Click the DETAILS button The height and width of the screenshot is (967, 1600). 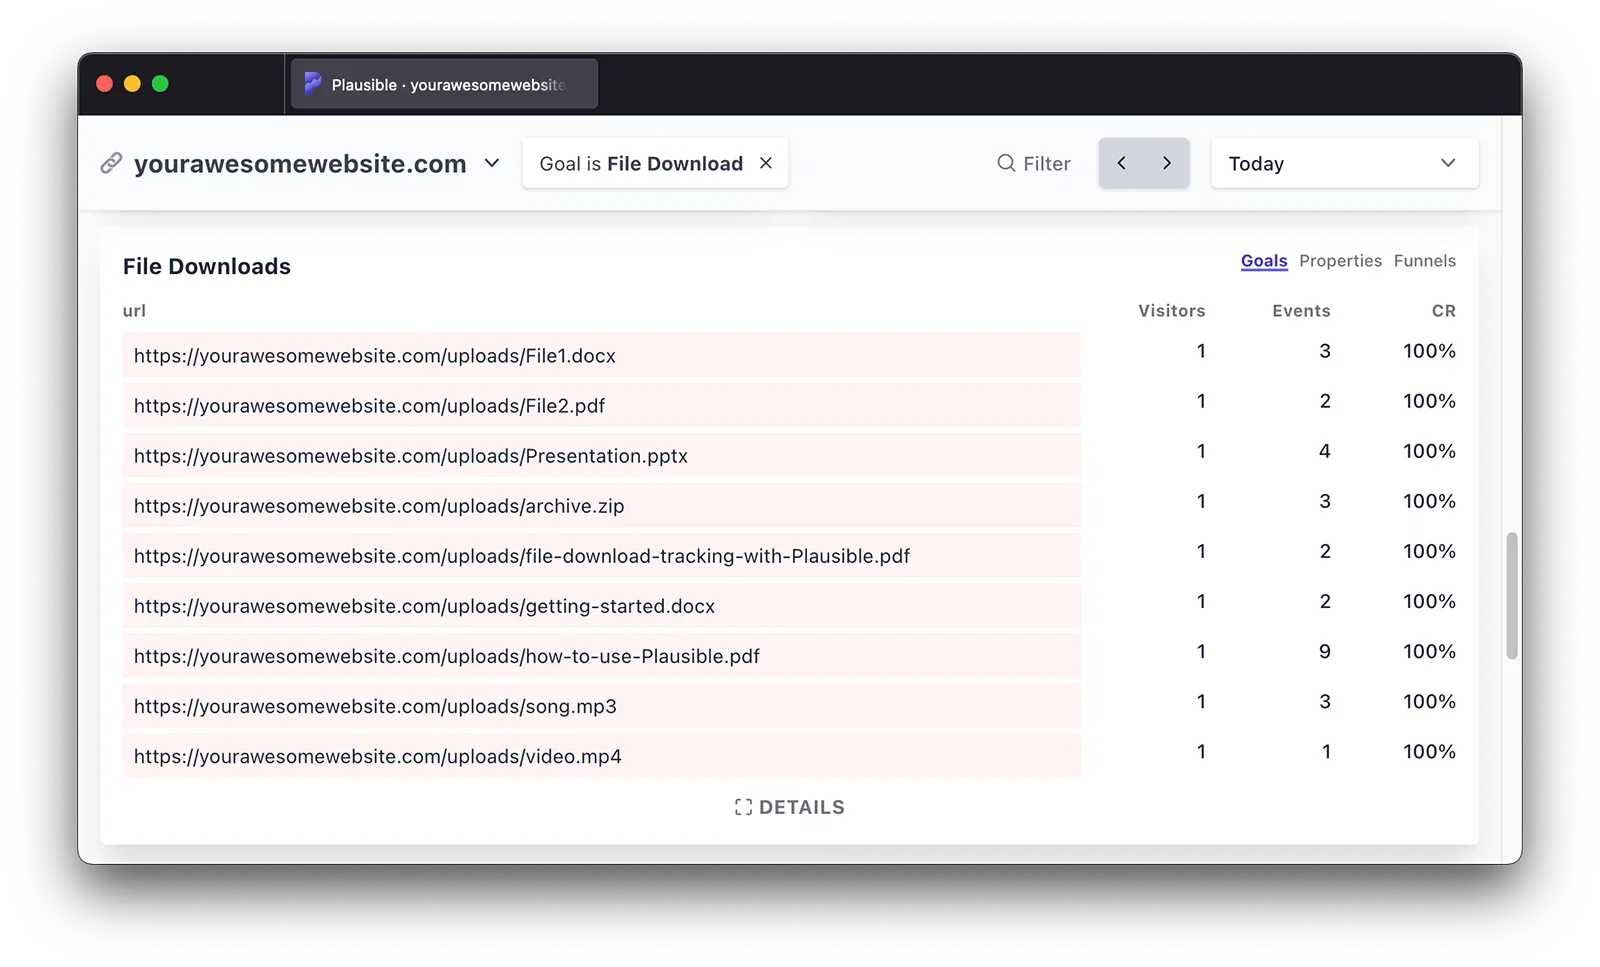pyautogui.click(x=800, y=807)
